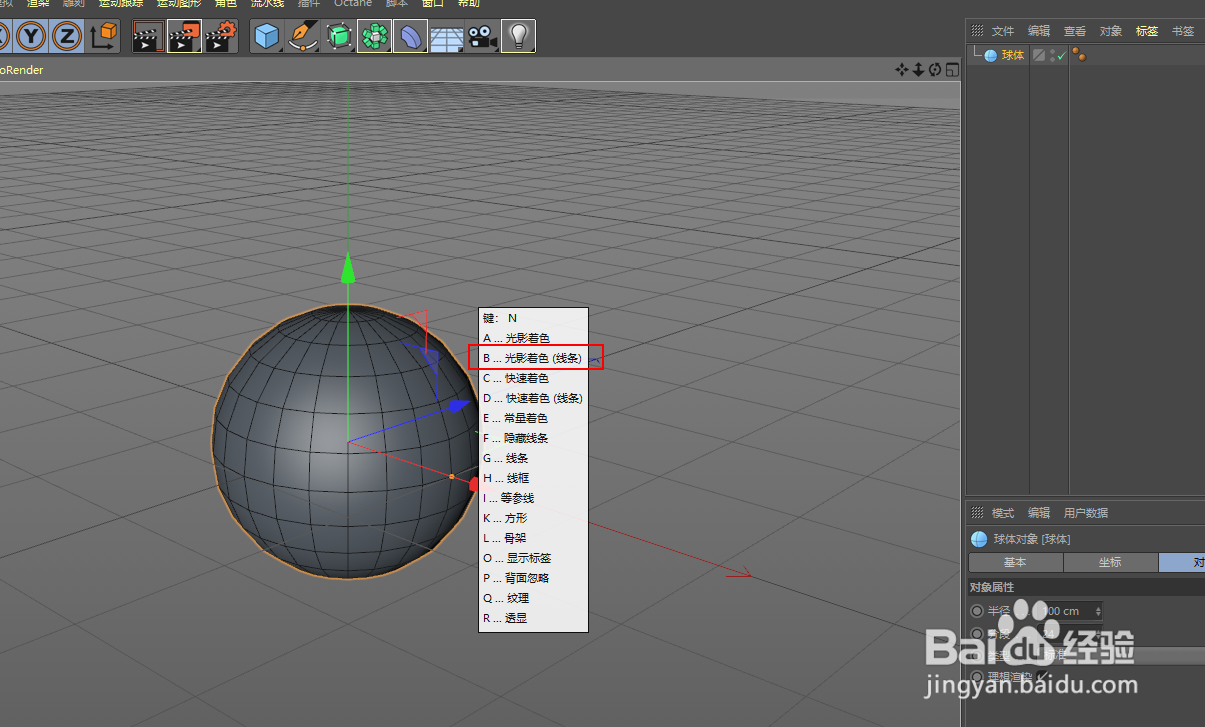Toggle the Y axis lock button
This screenshot has height=727, width=1205.
pos(31,36)
